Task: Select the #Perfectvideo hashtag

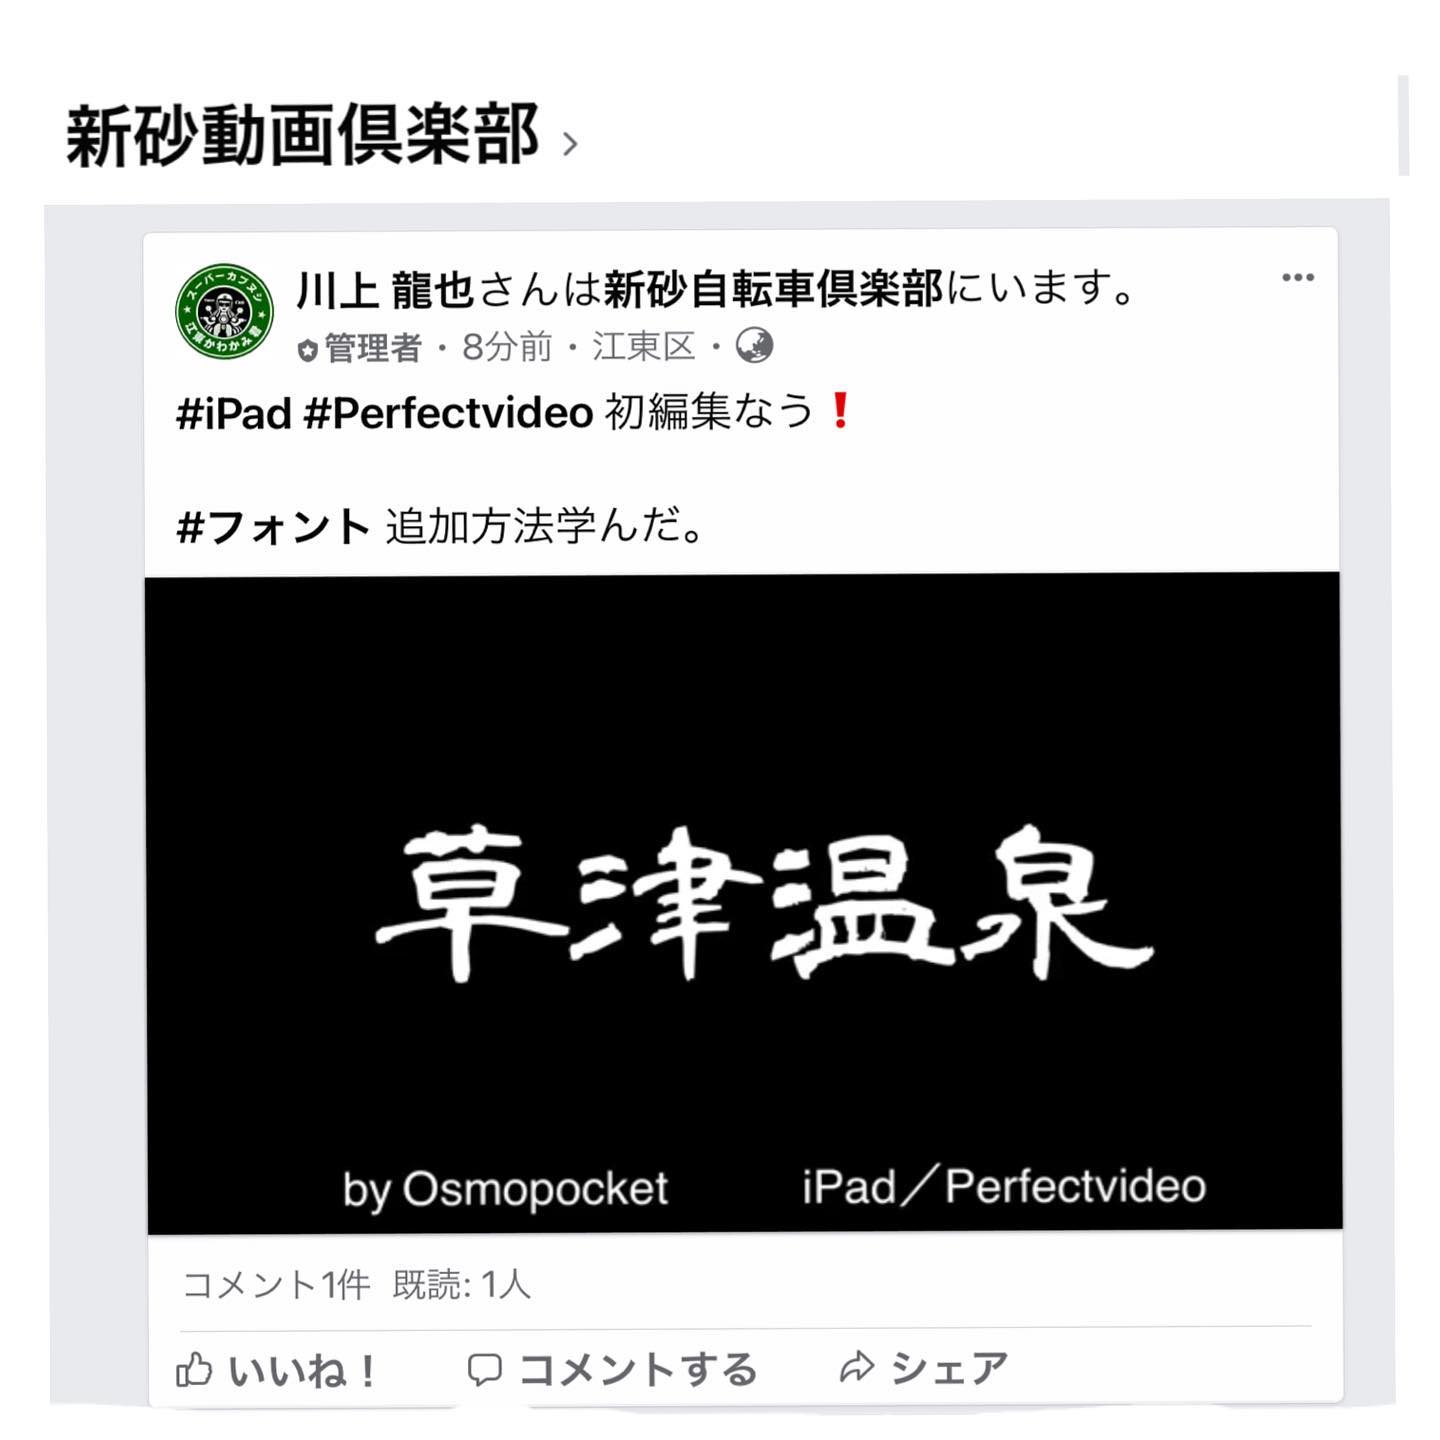Action: click(449, 412)
